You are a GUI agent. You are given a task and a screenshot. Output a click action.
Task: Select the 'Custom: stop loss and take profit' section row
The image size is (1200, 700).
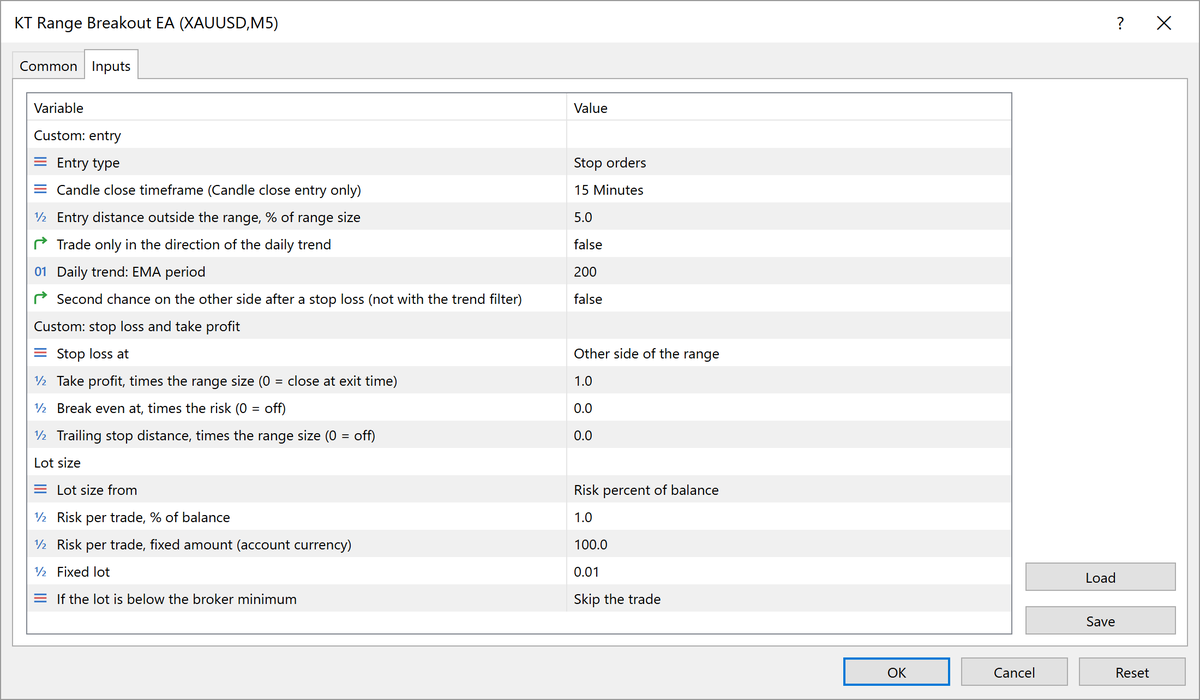(519, 326)
